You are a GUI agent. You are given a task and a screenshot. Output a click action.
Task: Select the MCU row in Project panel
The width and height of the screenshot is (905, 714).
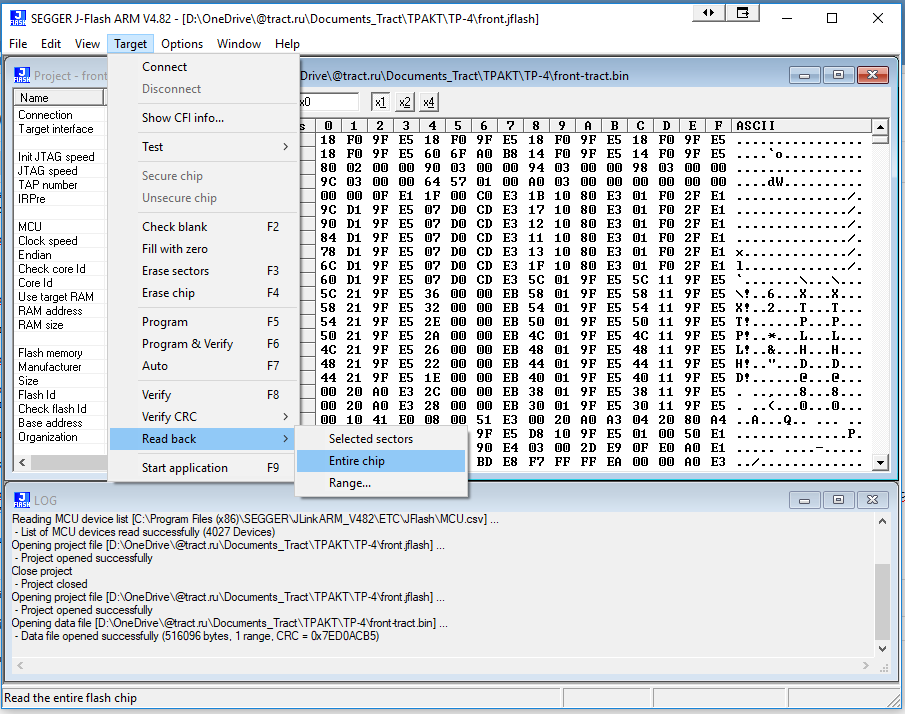click(x=60, y=227)
